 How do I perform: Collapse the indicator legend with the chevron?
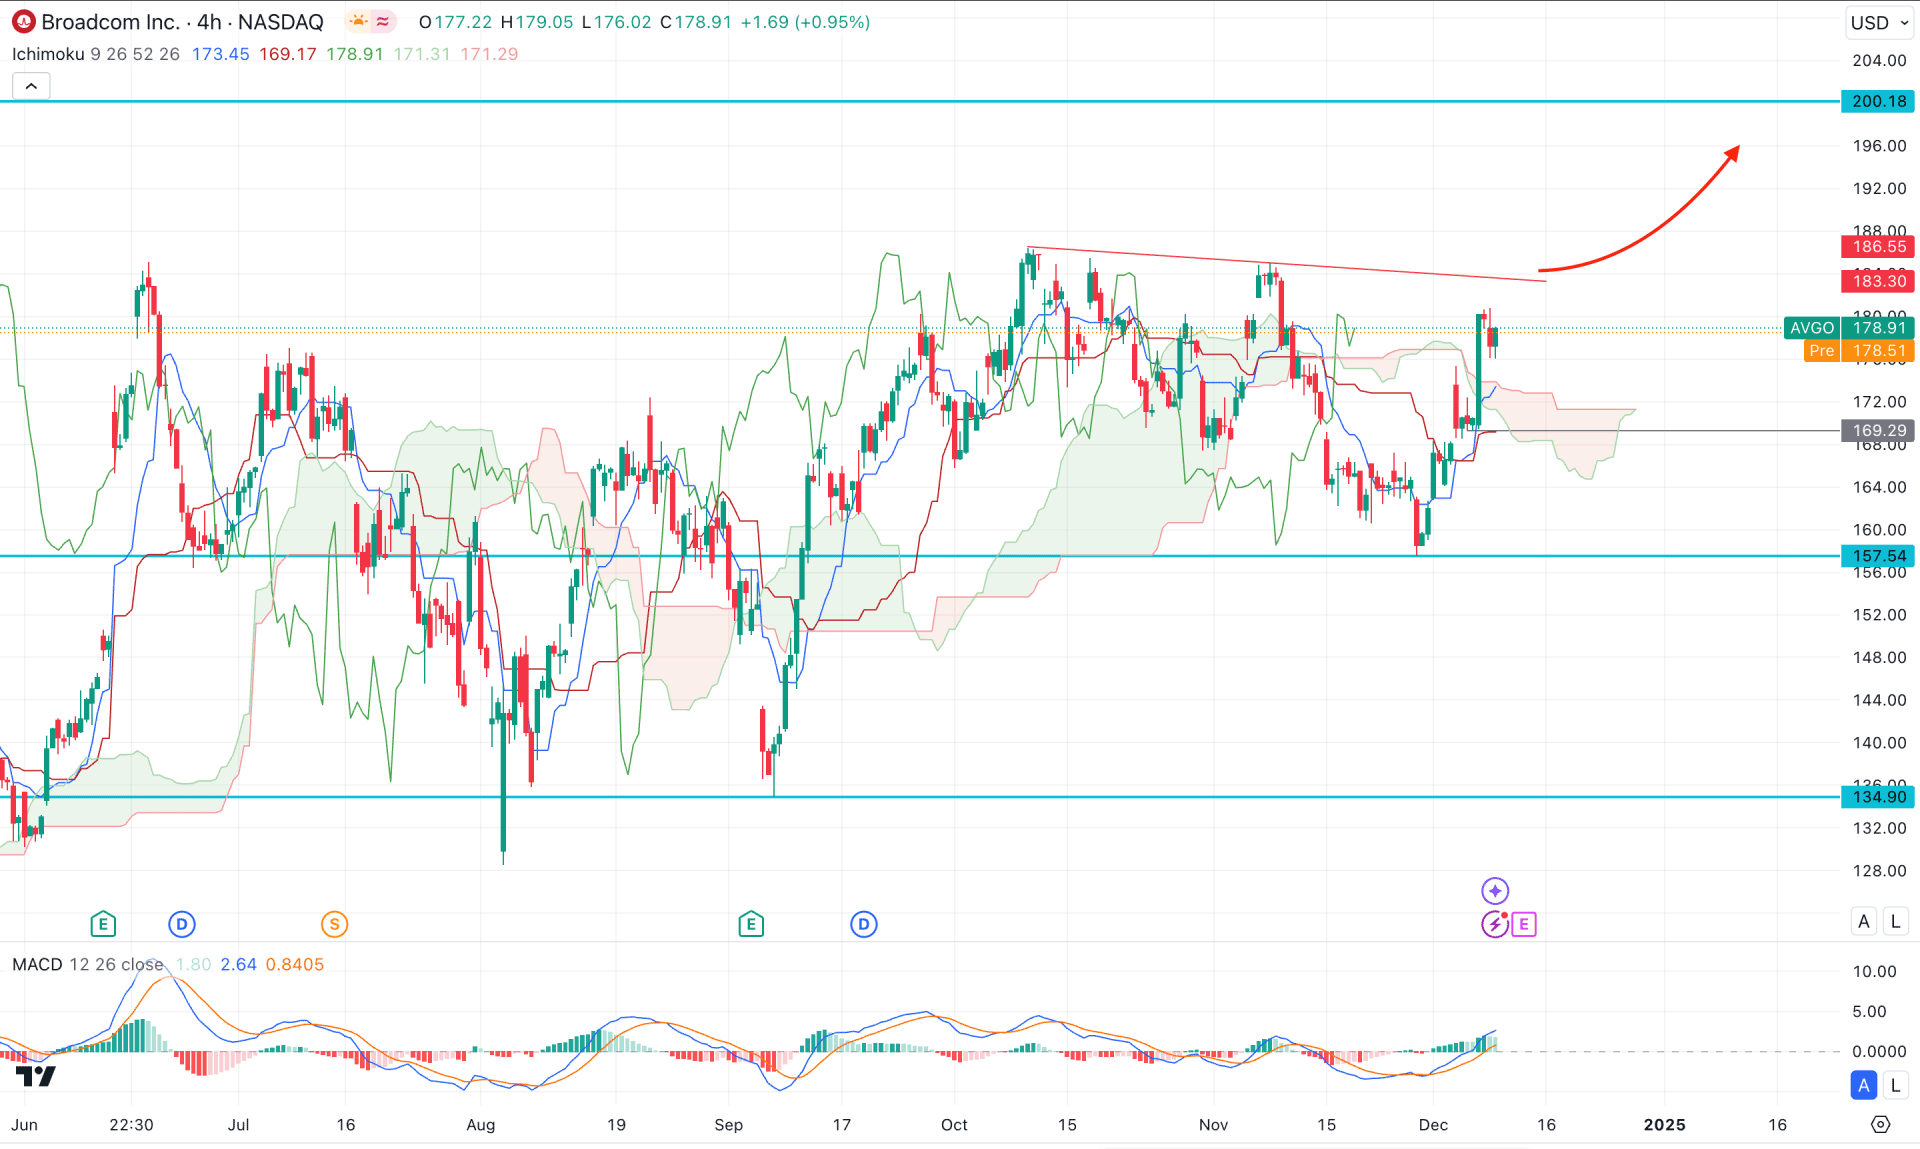(x=31, y=86)
